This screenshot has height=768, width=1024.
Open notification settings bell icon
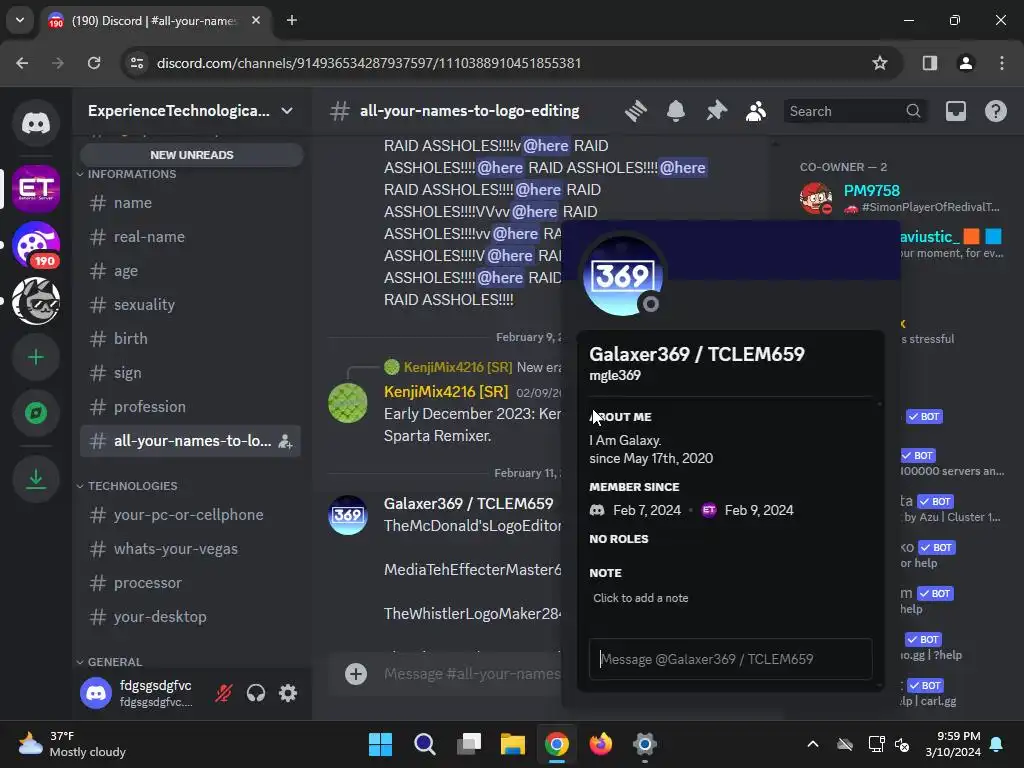point(676,111)
